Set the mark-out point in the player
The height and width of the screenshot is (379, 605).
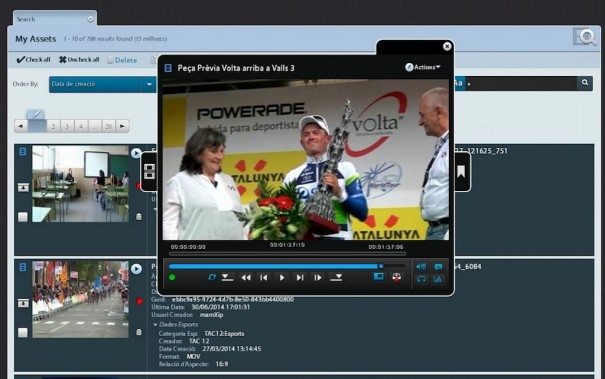pos(336,277)
